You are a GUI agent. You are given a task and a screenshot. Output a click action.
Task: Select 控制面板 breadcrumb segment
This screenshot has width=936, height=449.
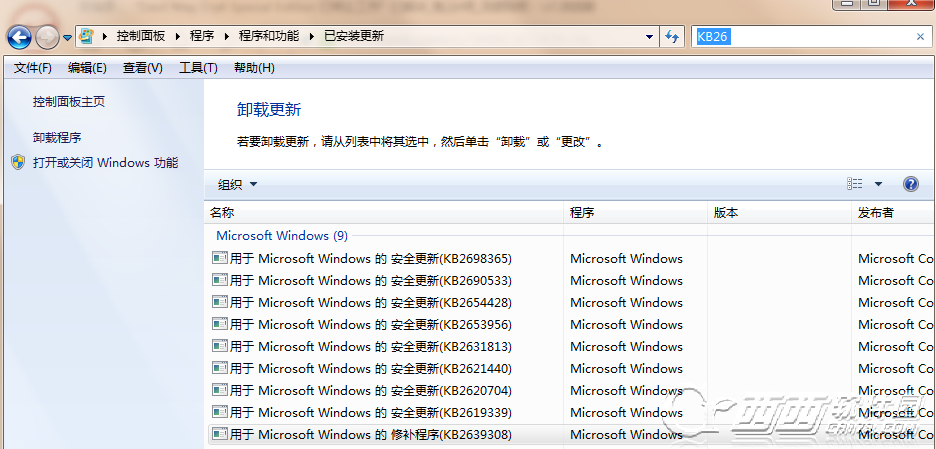tap(141, 36)
